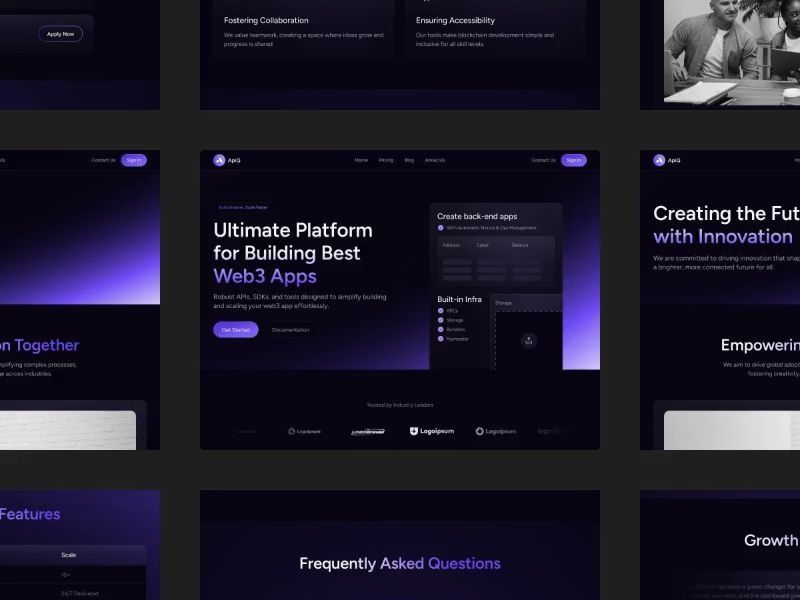800x600 pixels.
Task: Click the gear-shaped logo in the trusted row
Action: (x=304, y=431)
